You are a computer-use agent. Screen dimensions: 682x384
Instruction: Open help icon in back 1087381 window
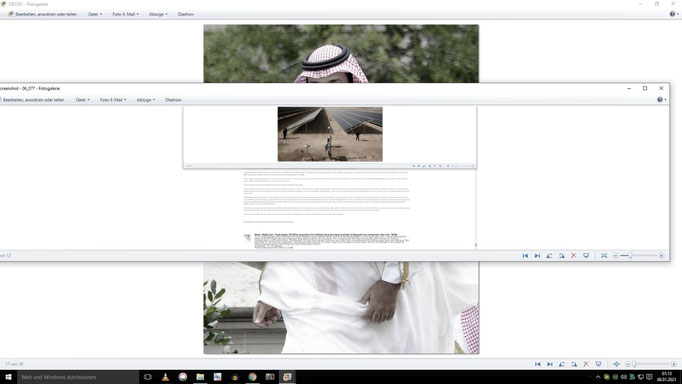click(x=673, y=14)
